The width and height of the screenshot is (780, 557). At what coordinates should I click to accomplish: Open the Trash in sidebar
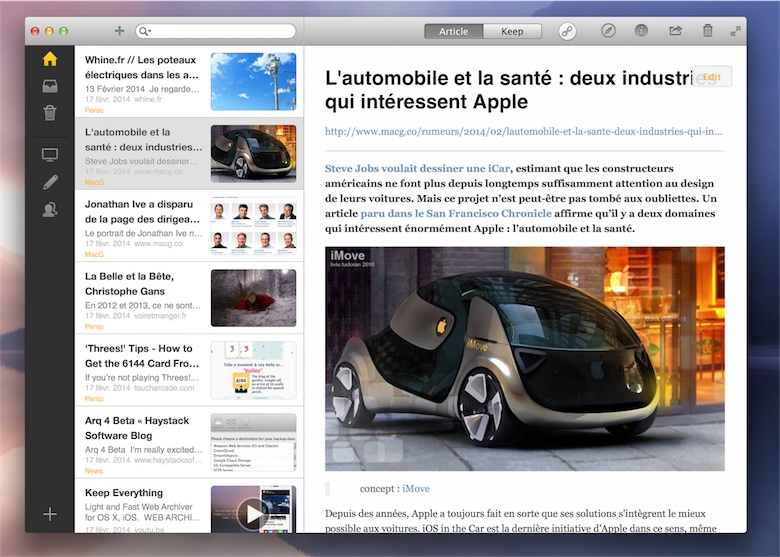point(50,112)
